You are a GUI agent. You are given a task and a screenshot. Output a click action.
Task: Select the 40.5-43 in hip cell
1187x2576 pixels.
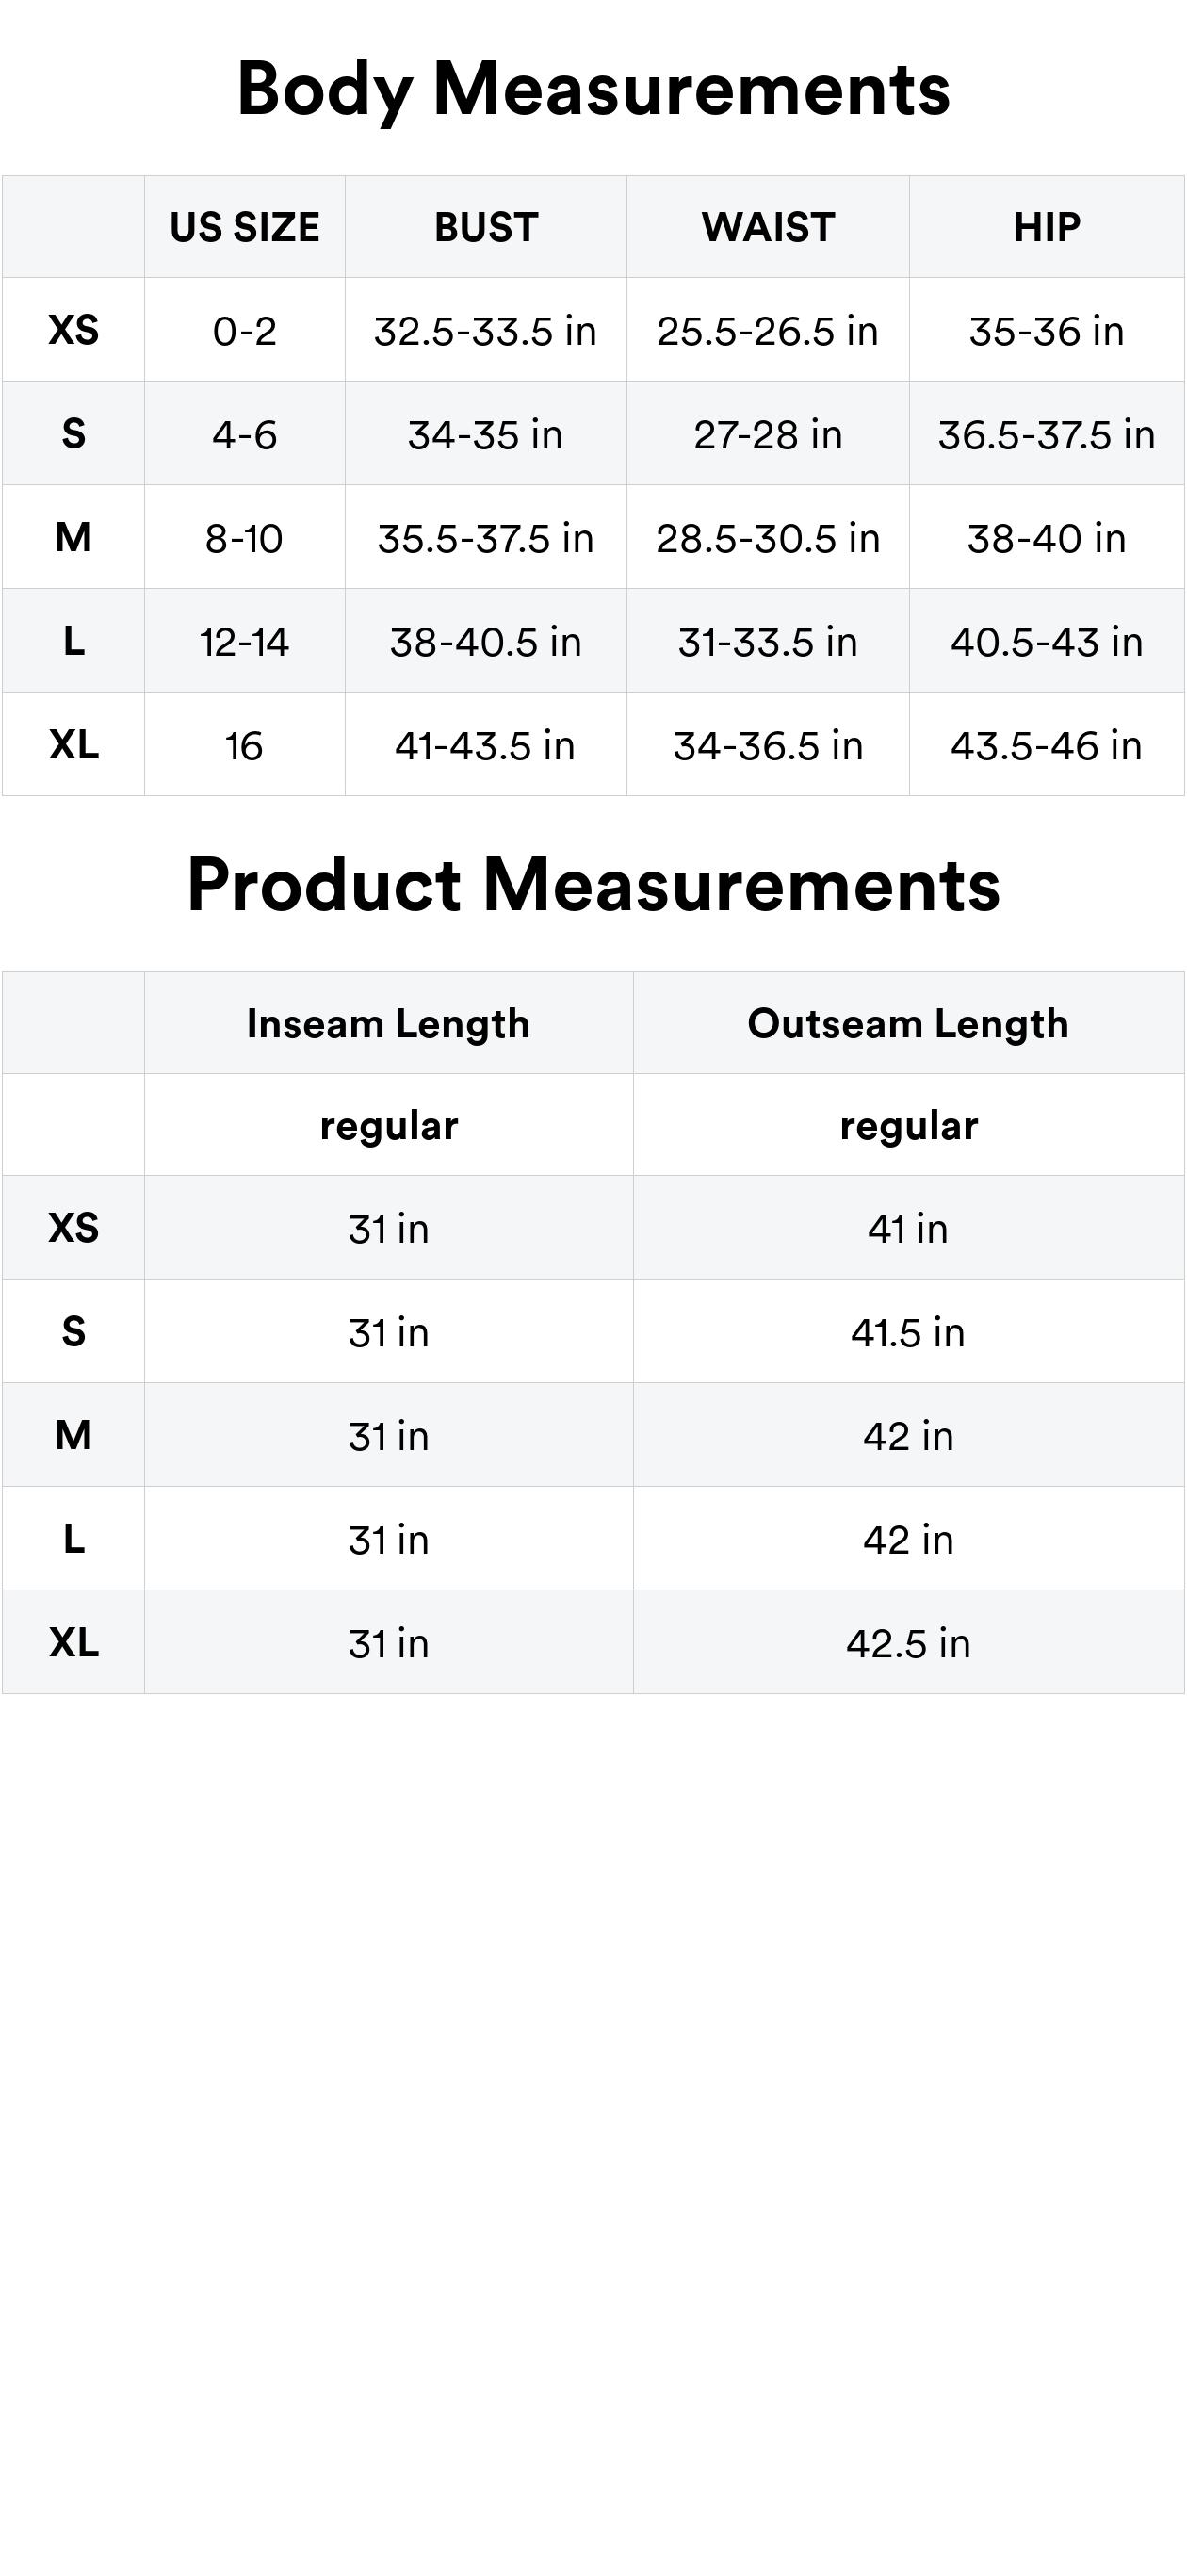pyautogui.click(x=1047, y=642)
